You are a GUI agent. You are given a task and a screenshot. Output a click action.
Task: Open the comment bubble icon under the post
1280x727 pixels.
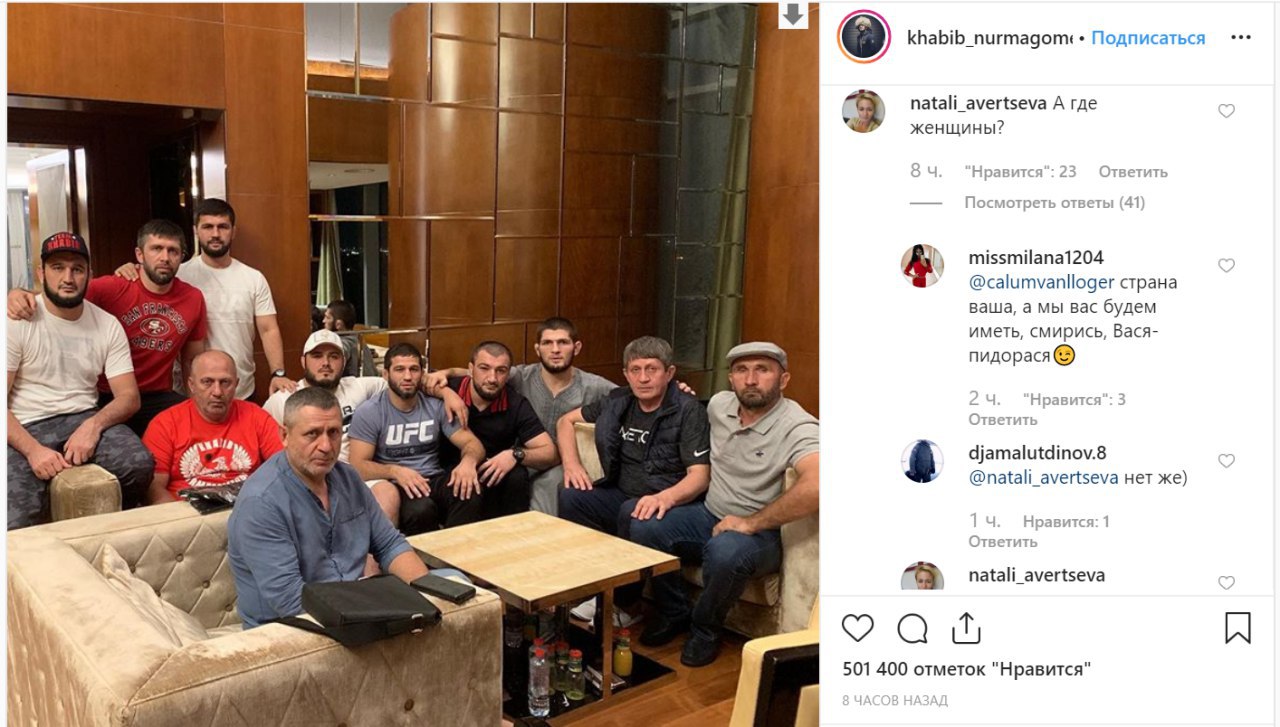912,628
